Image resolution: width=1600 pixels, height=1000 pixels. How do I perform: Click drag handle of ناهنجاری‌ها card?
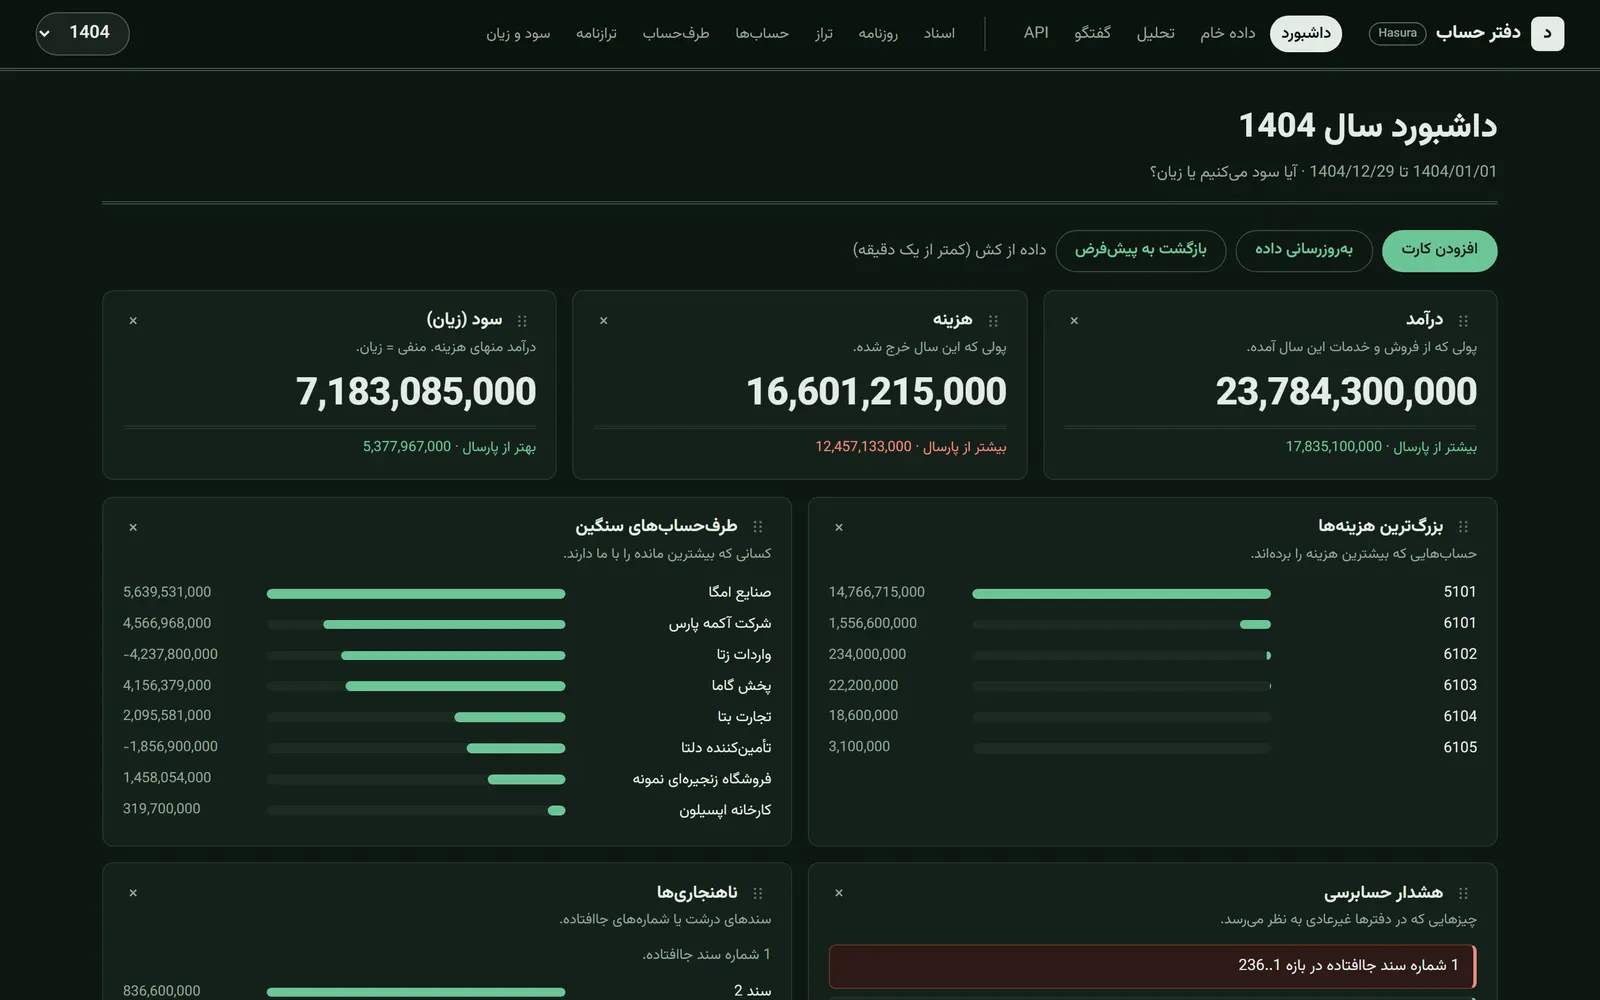pyautogui.click(x=758, y=893)
